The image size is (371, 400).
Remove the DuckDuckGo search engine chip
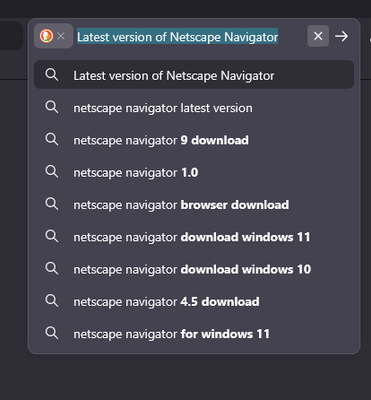coord(61,36)
